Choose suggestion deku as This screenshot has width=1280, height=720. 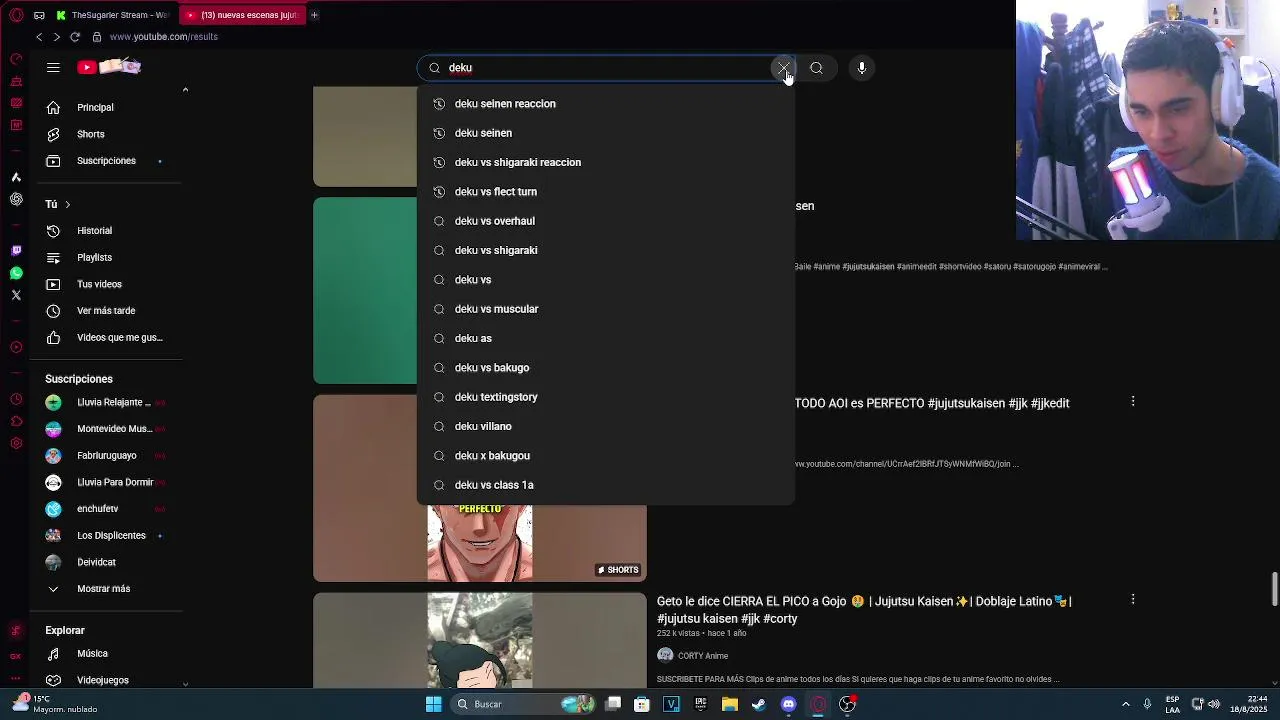point(606,338)
